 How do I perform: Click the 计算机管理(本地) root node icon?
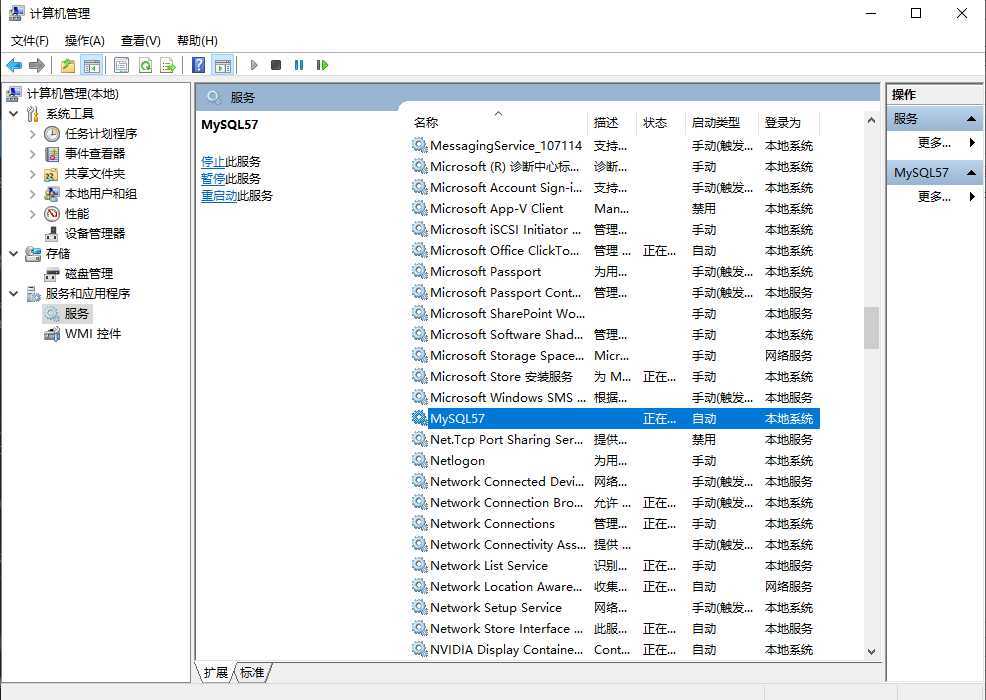pyautogui.click(x=13, y=94)
